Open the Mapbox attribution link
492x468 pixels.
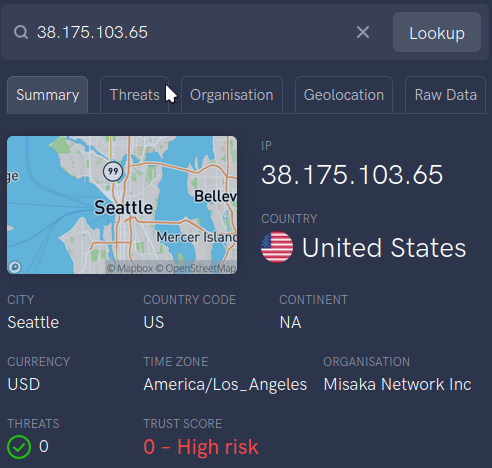130,268
